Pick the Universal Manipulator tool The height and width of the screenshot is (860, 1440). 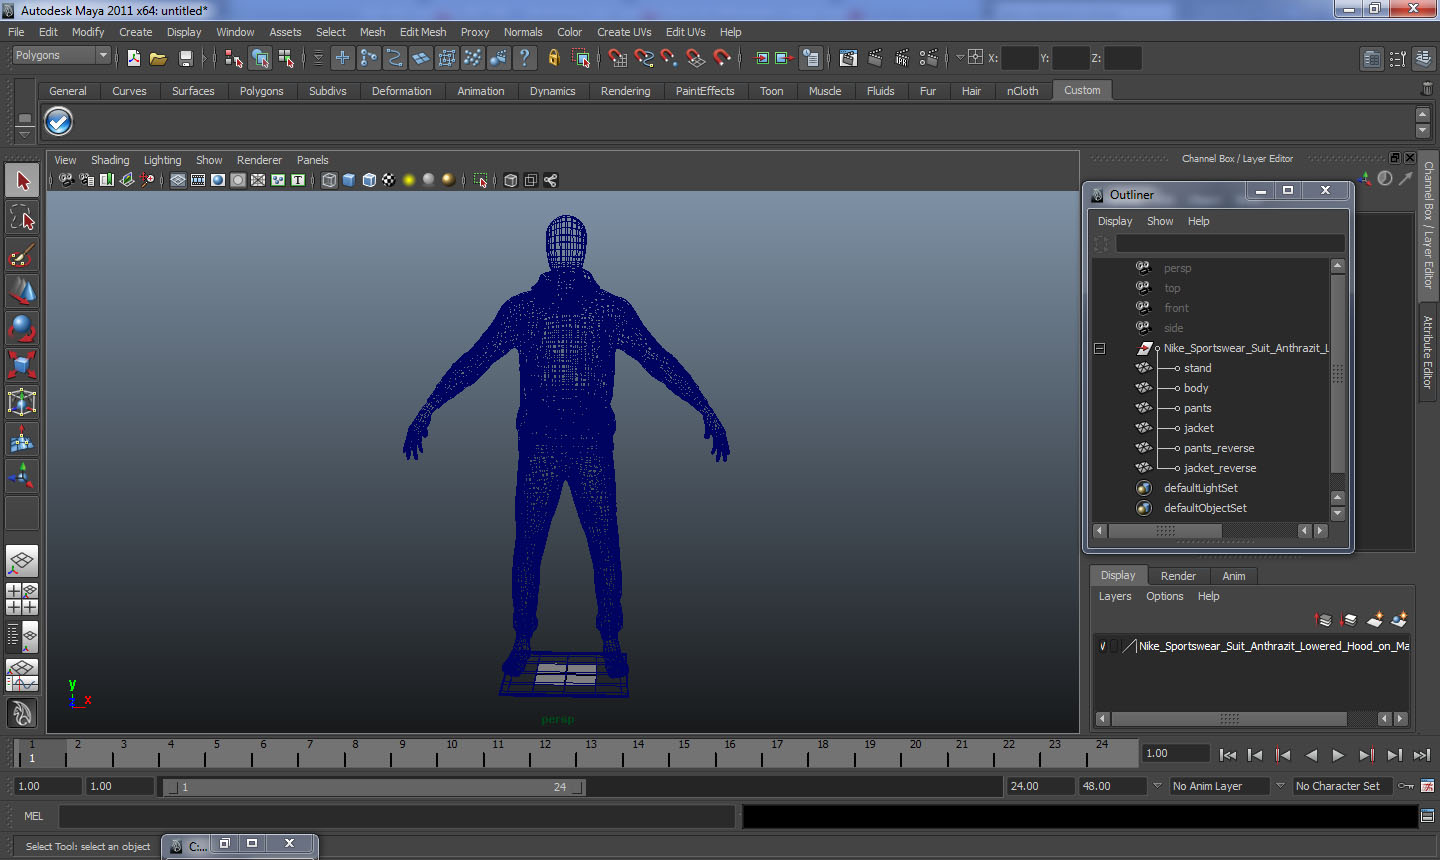tap(22, 402)
